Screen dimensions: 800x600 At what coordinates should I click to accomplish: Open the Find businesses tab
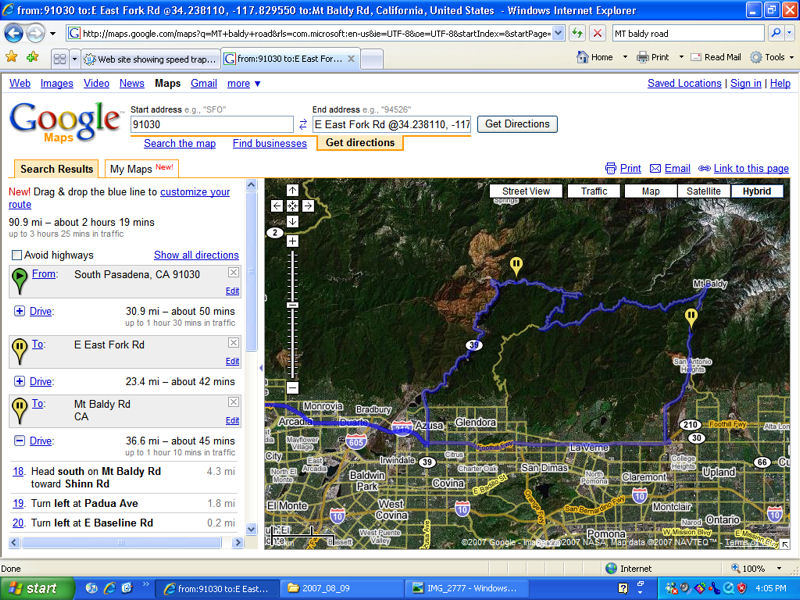pos(269,143)
